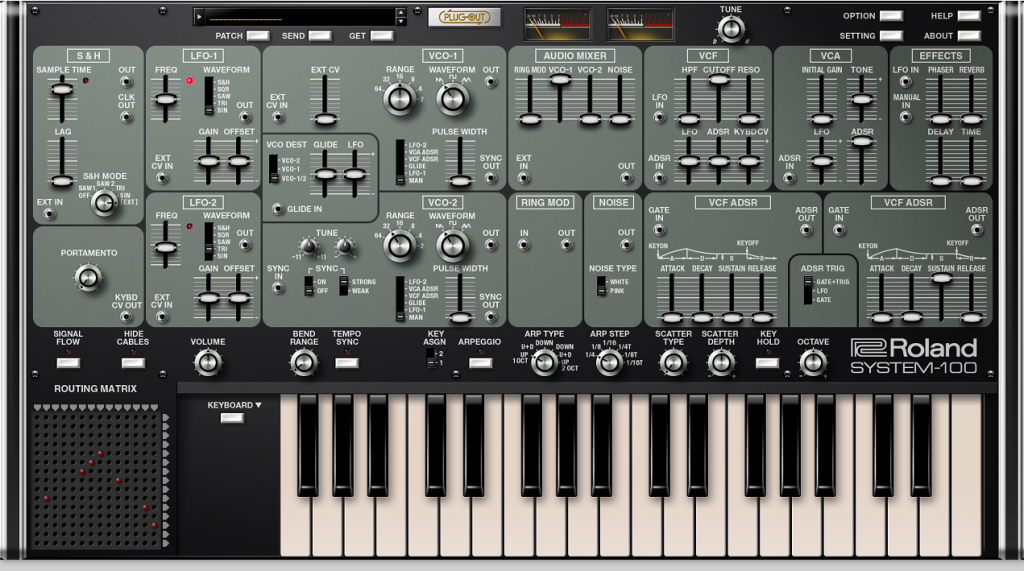Viewport: 1024px width, 571px height.
Task: Click the Audio Mixer OUT jack
Action: point(626,178)
